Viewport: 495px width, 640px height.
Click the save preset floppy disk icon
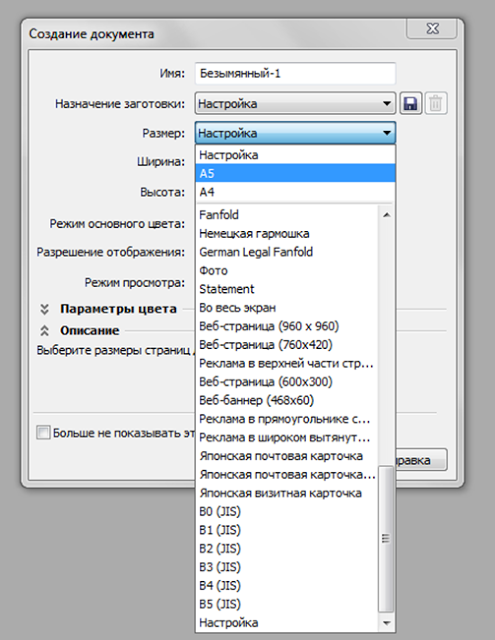pos(410,103)
